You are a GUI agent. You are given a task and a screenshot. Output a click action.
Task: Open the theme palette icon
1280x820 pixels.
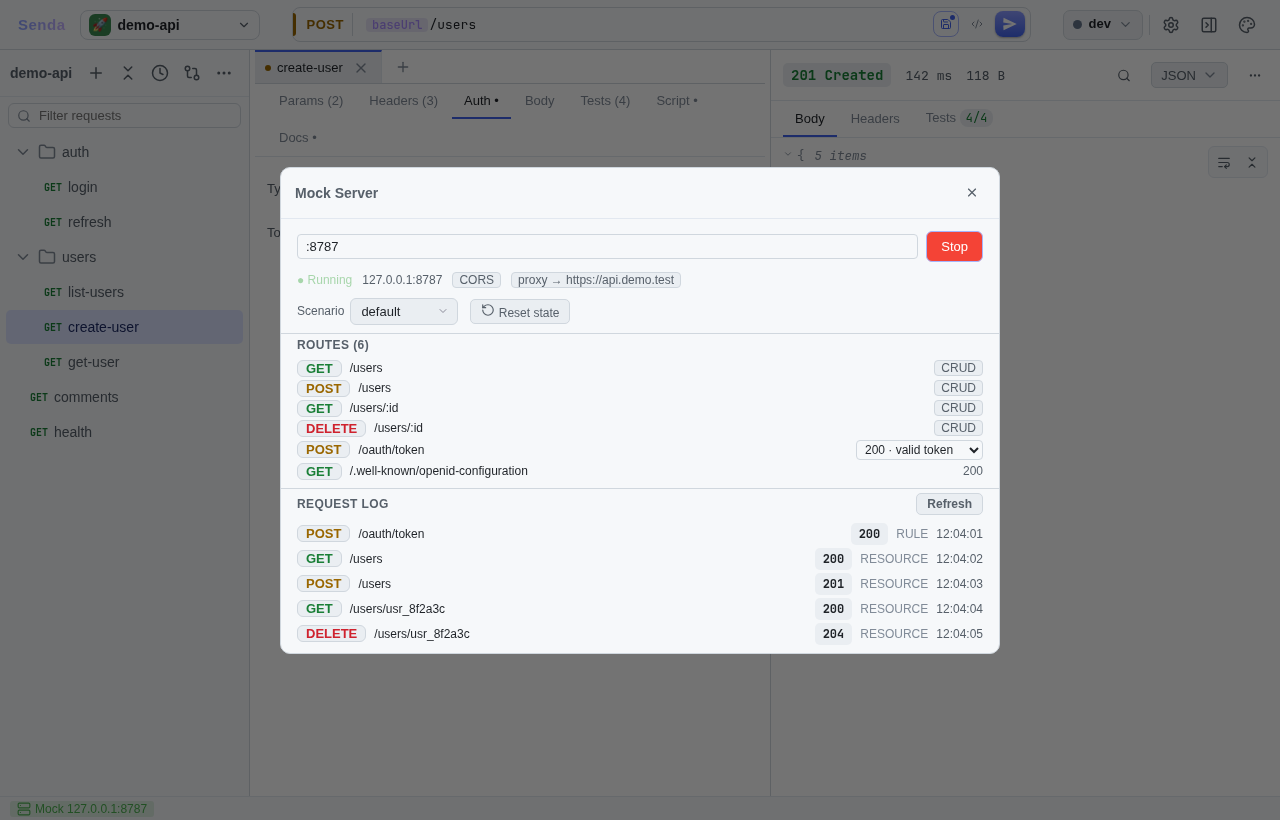[x=1247, y=25]
